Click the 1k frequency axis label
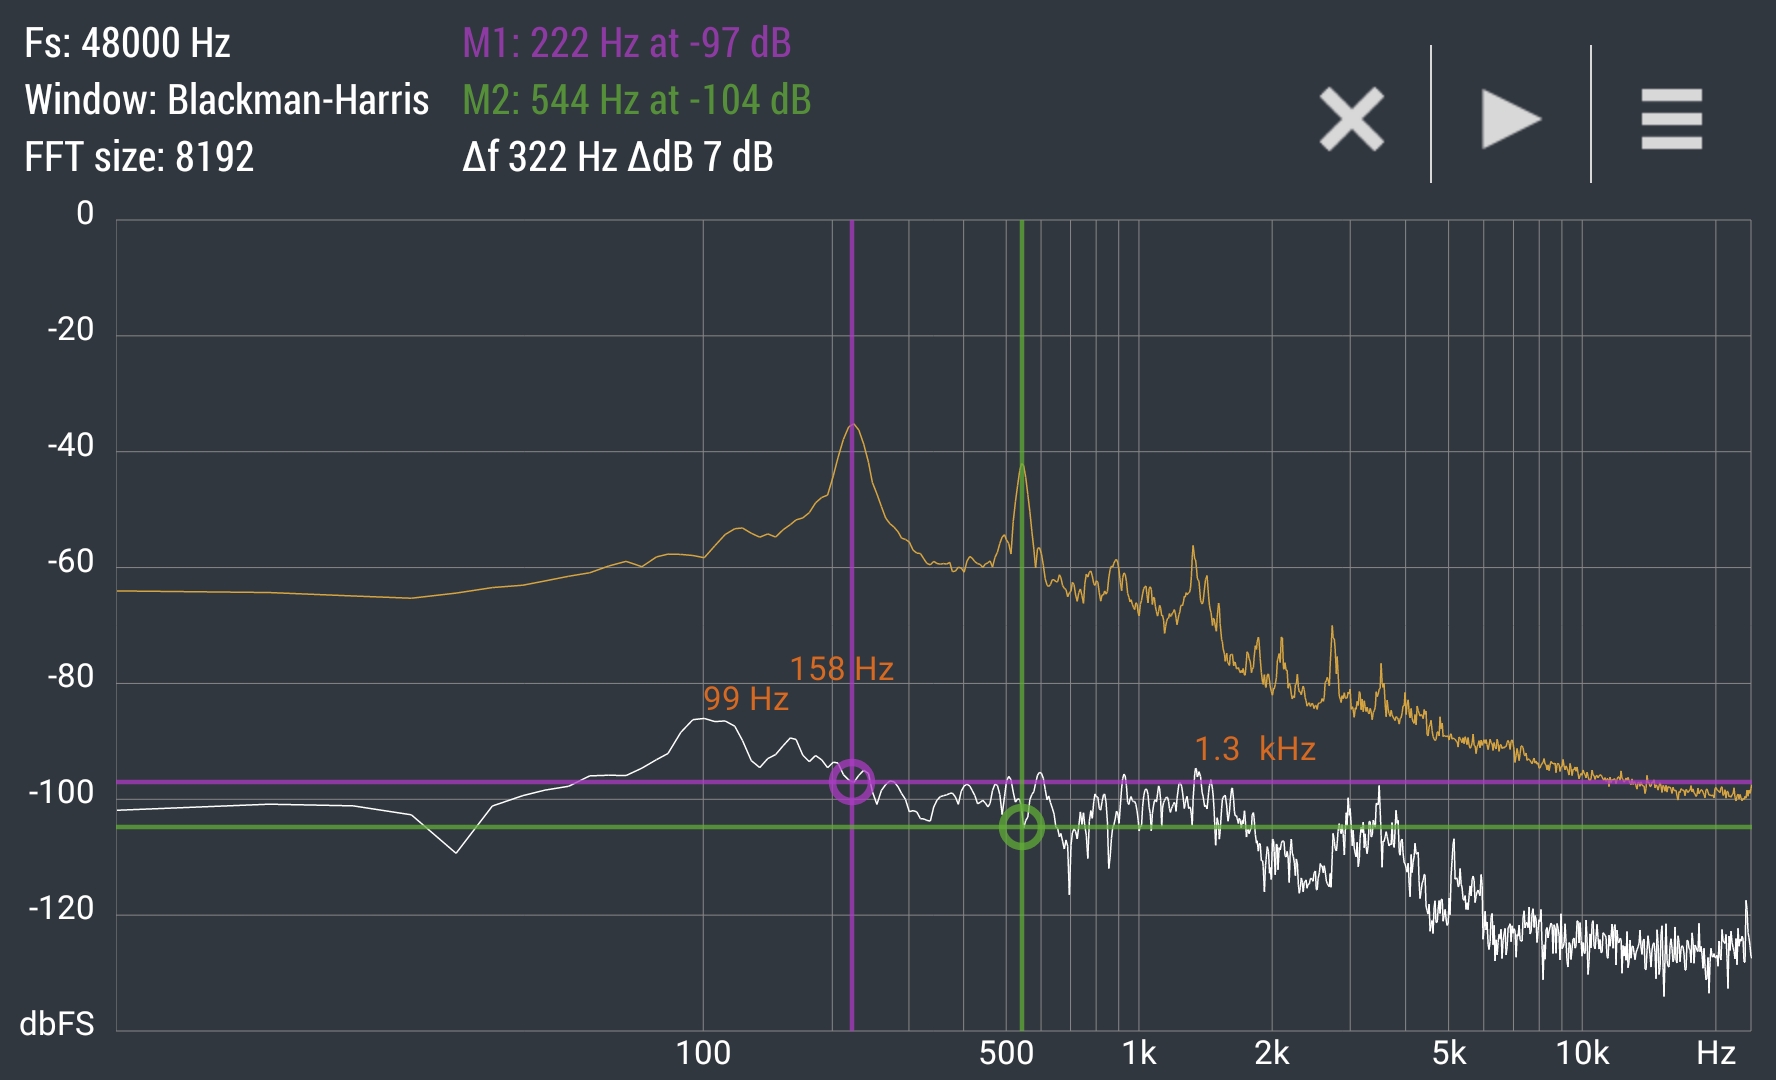The image size is (1776, 1080). 1139,1053
